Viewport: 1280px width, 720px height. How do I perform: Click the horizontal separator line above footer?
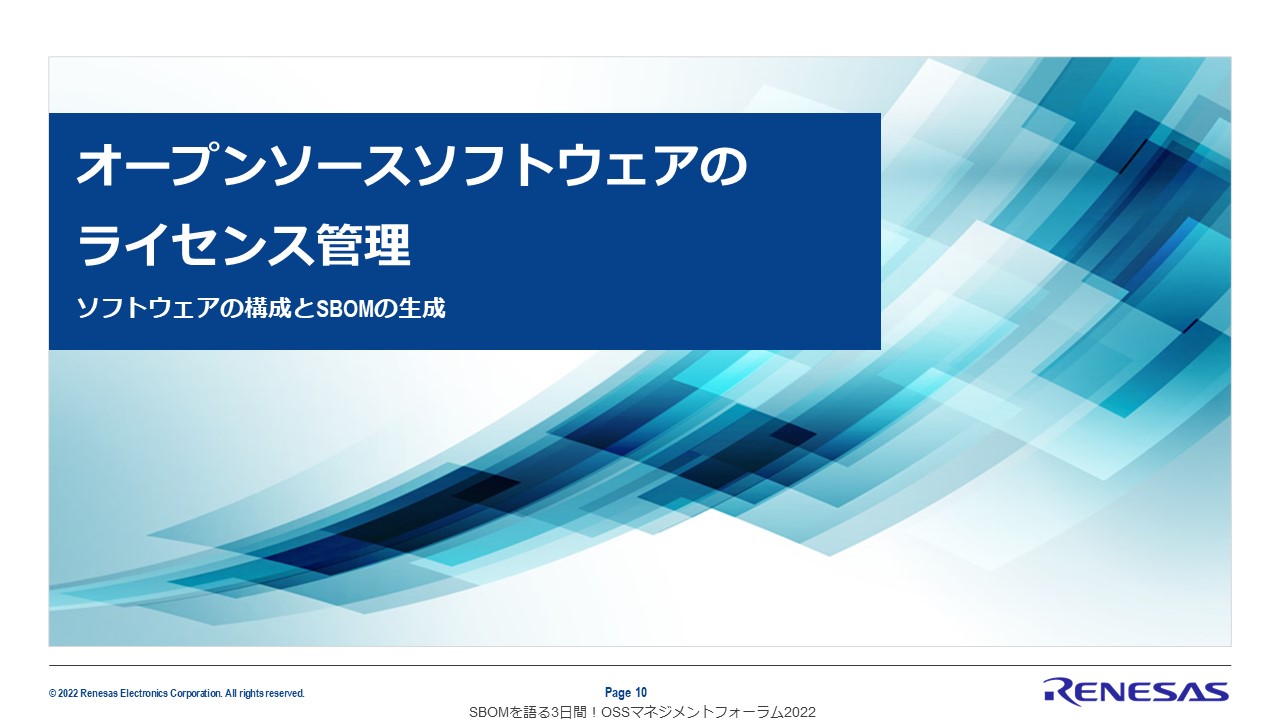click(x=640, y=665)
